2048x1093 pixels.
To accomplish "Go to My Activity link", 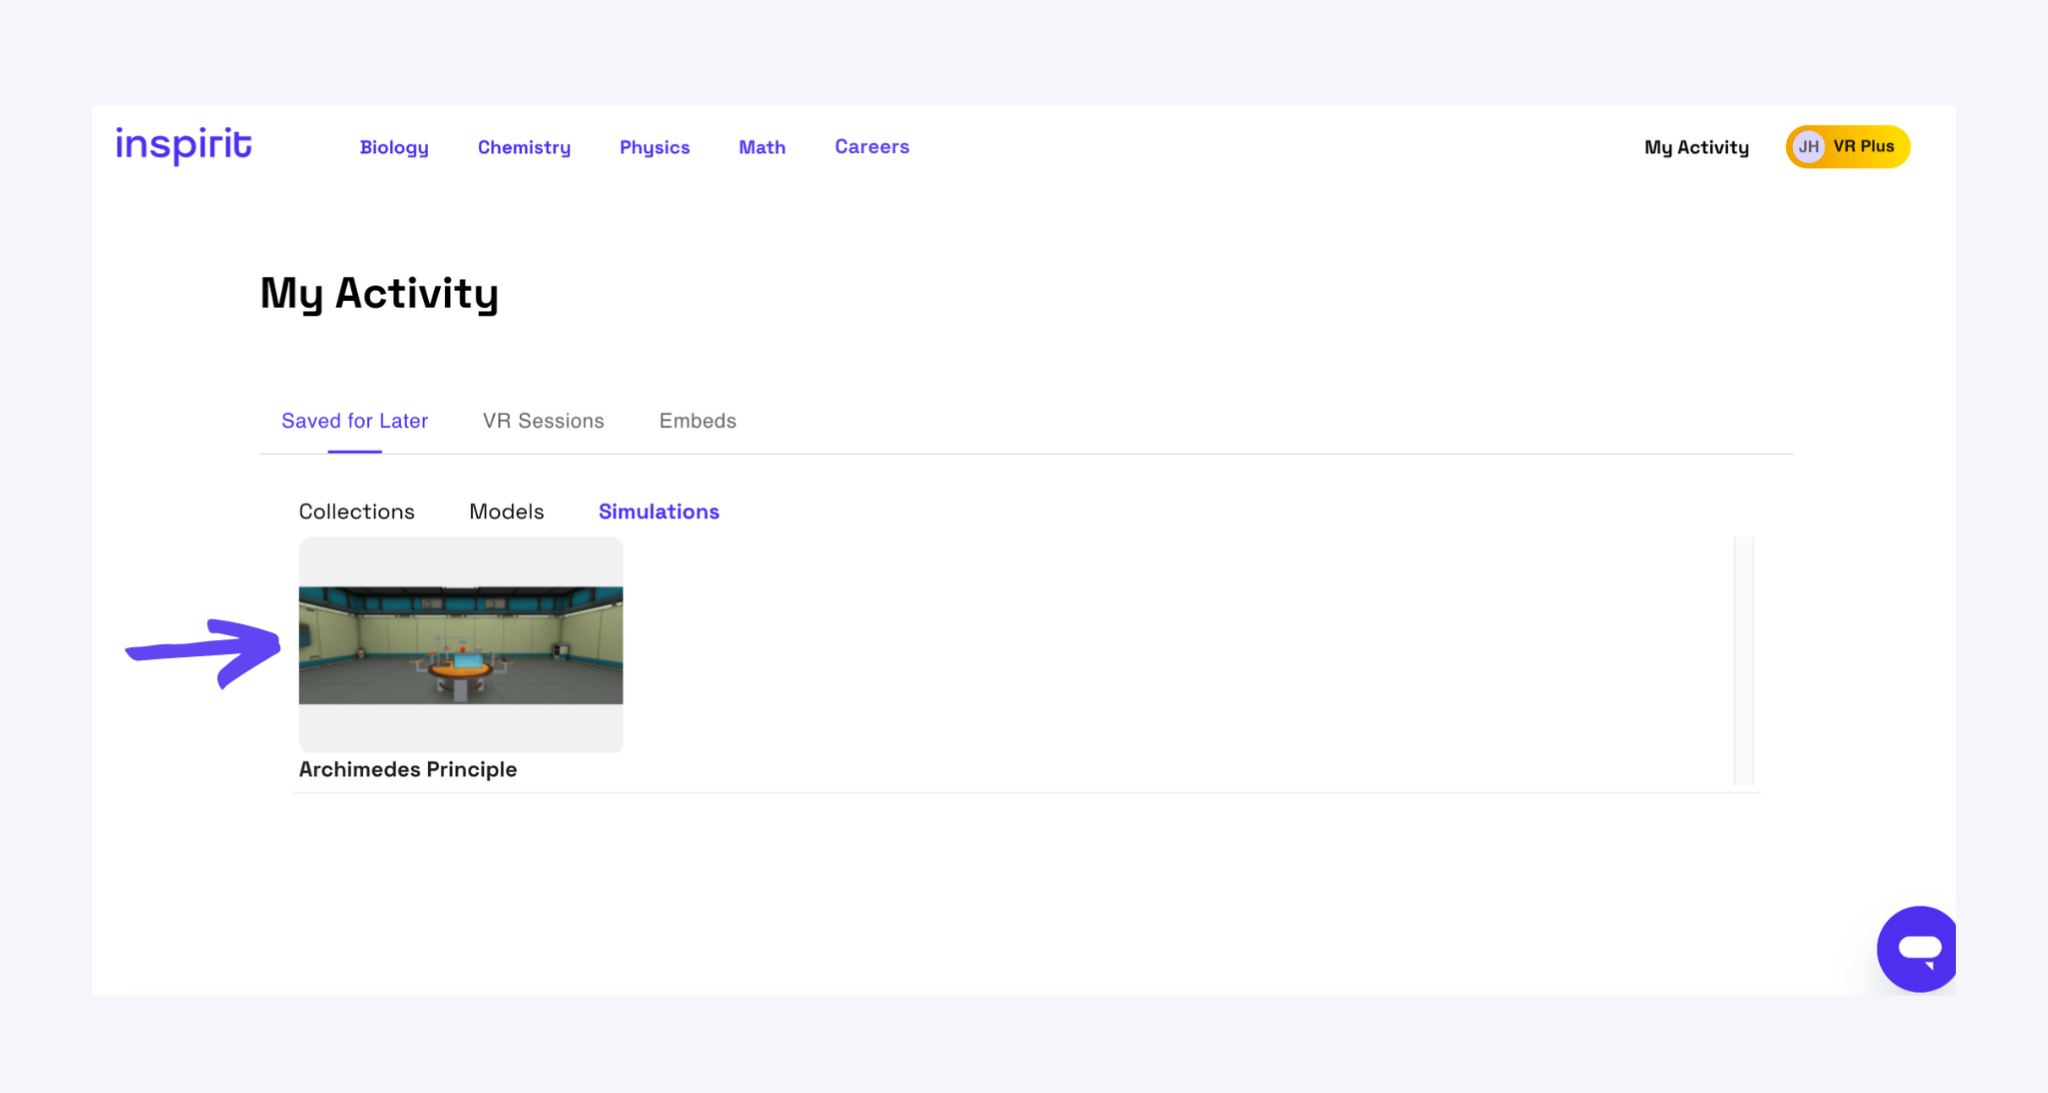I will [1697, 147].
